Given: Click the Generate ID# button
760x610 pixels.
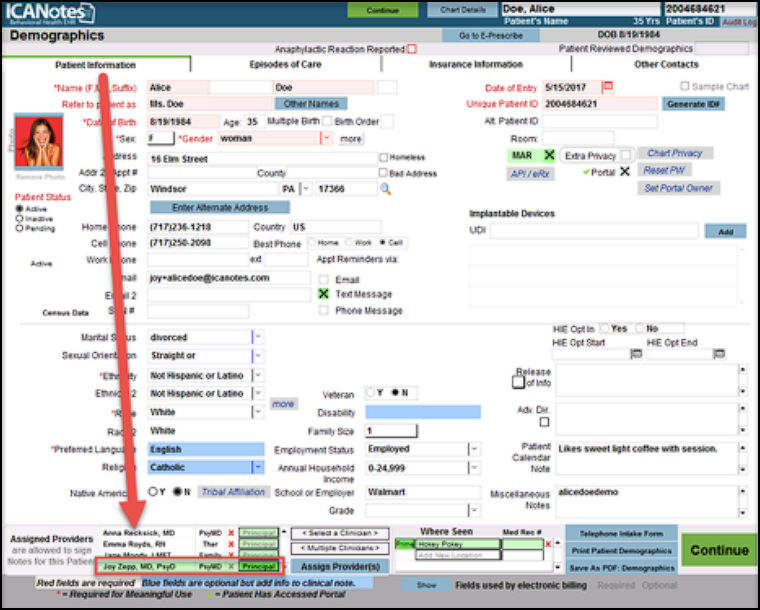Looking at the screenshot, I should coord(693,104).
